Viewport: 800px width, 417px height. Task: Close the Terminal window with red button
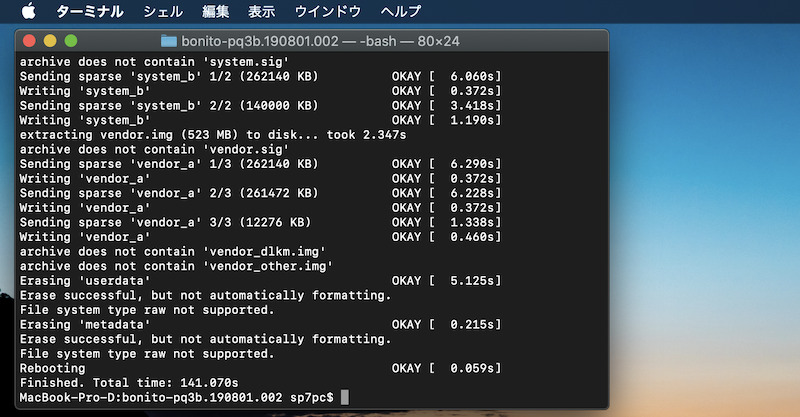29,41
